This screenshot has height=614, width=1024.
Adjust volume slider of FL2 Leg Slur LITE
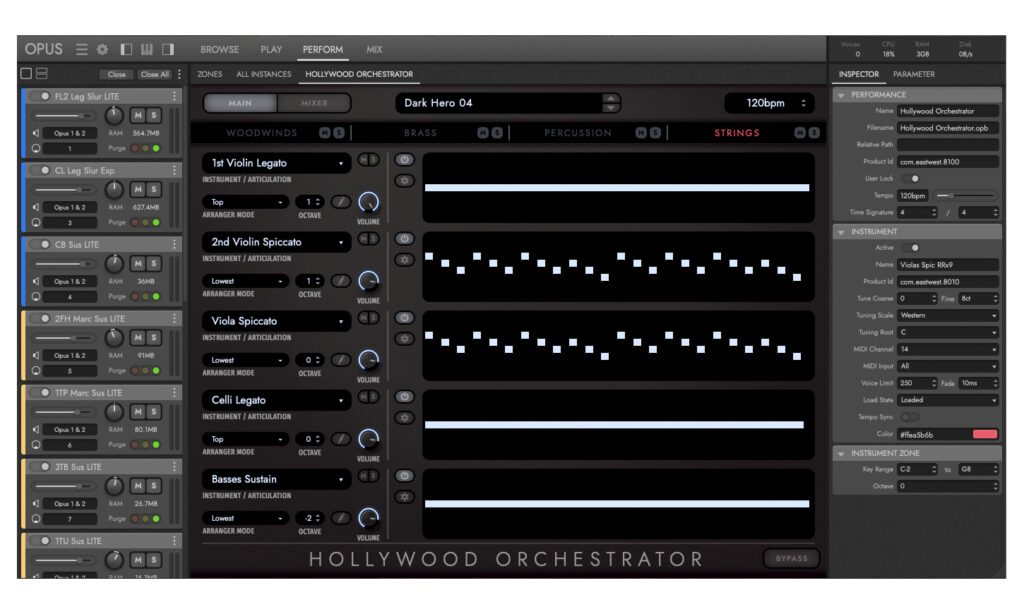[x=63, y=116]
